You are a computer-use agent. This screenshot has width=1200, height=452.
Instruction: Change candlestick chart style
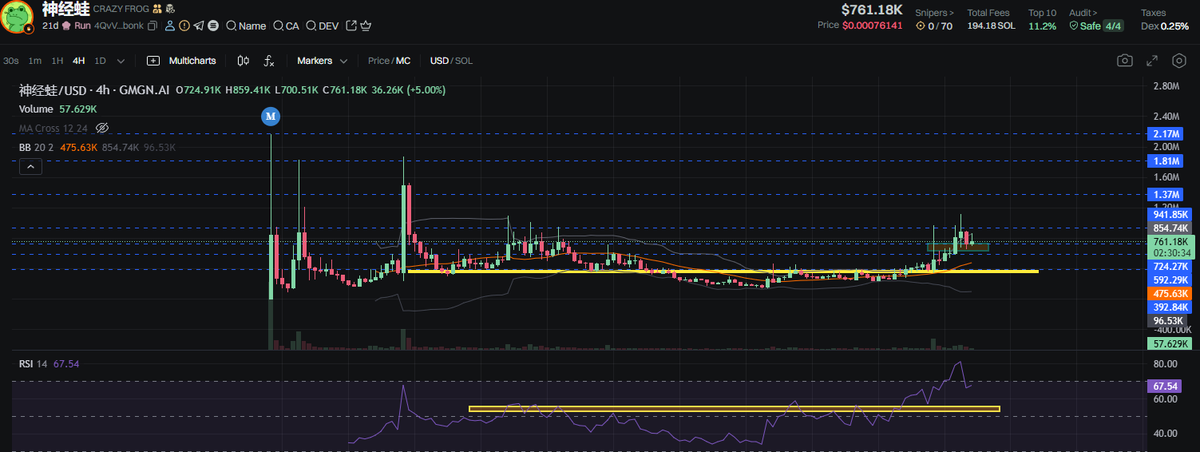pyautogui.click(x=243, y=61)
